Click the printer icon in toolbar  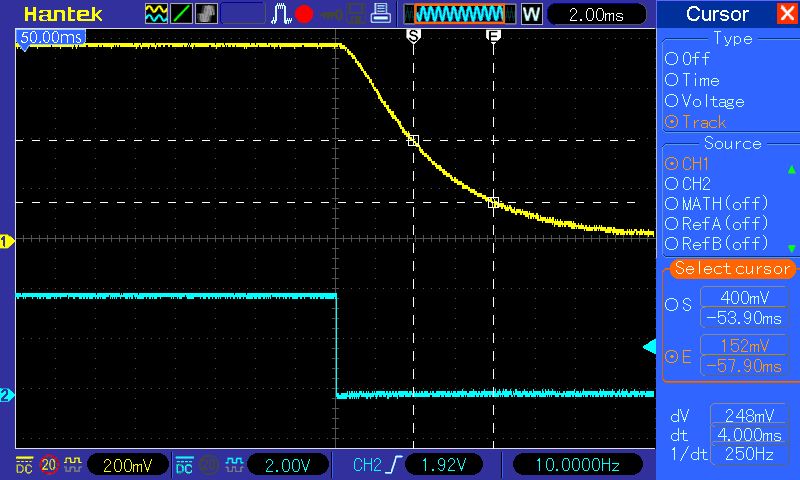pyautogui.click(x=381, y=13)
